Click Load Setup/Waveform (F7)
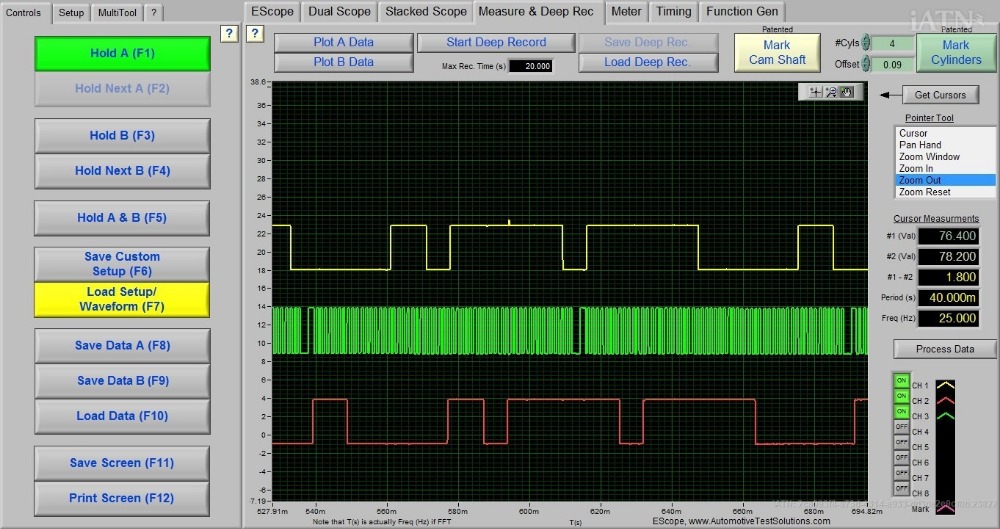Screen dimensions: 1000x529 (x=122, y=299)
